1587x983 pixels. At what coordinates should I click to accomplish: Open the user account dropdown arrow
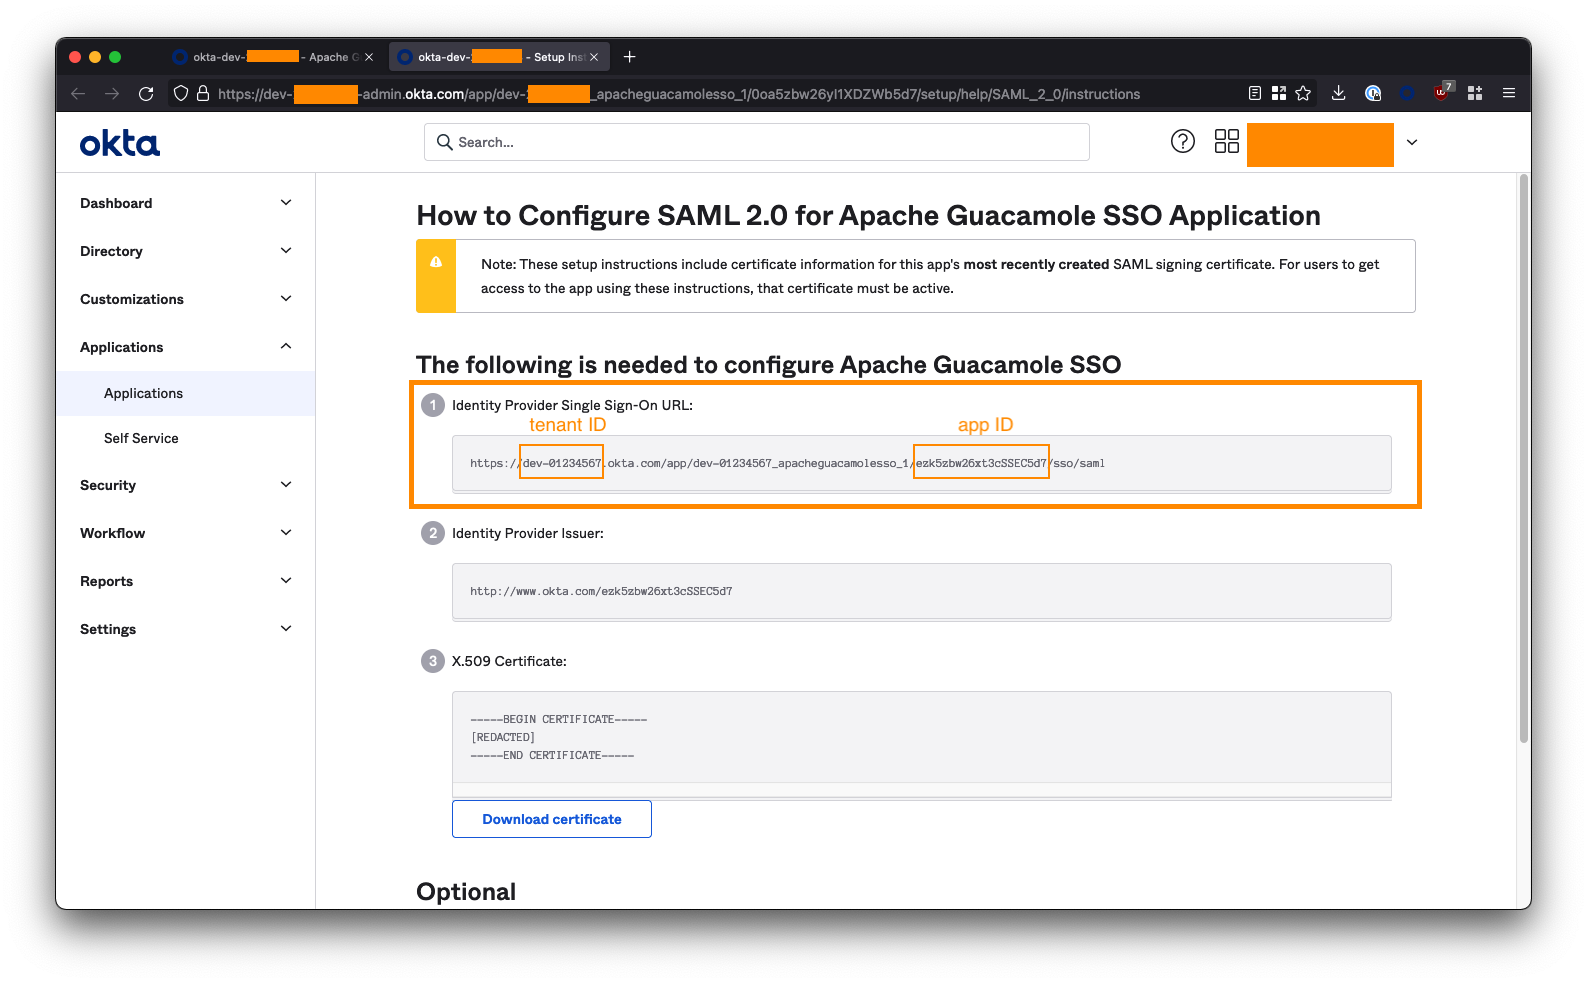[1412, 143]
